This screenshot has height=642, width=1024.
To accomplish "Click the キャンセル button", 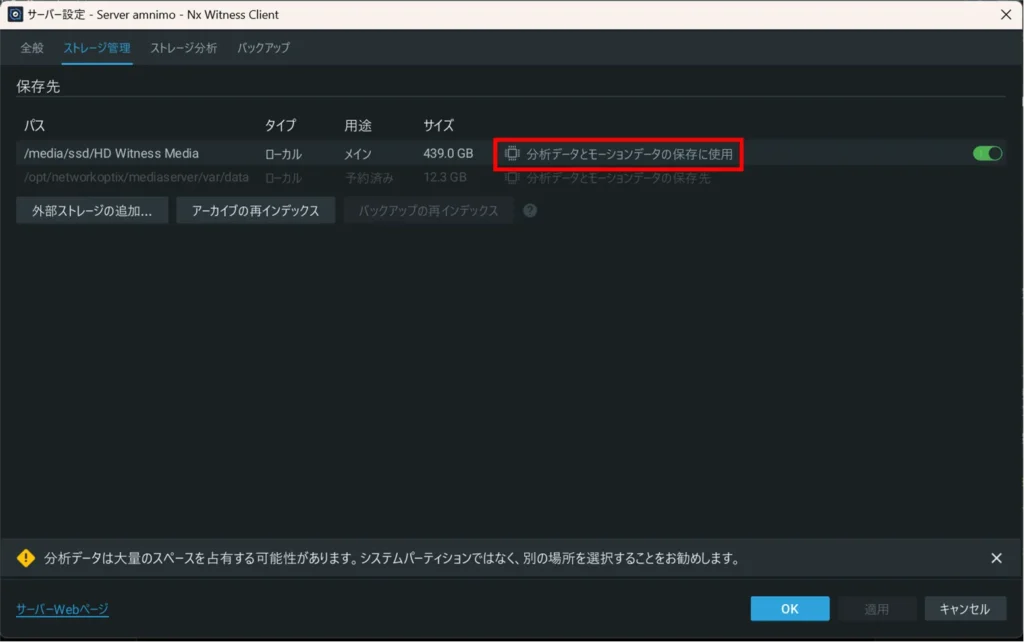I will coord(964,609).
